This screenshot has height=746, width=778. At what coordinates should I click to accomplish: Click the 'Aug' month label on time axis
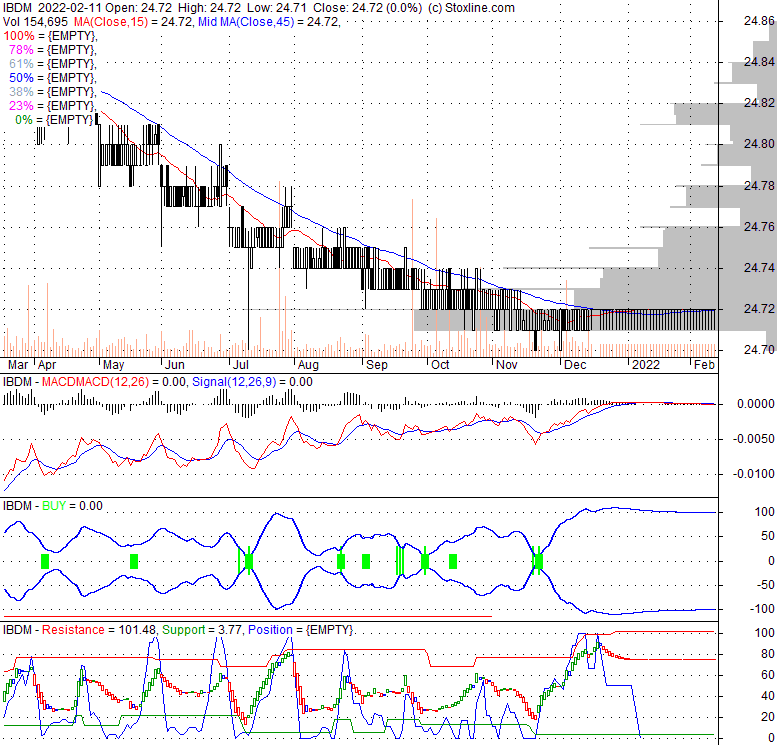click(308, 365)
